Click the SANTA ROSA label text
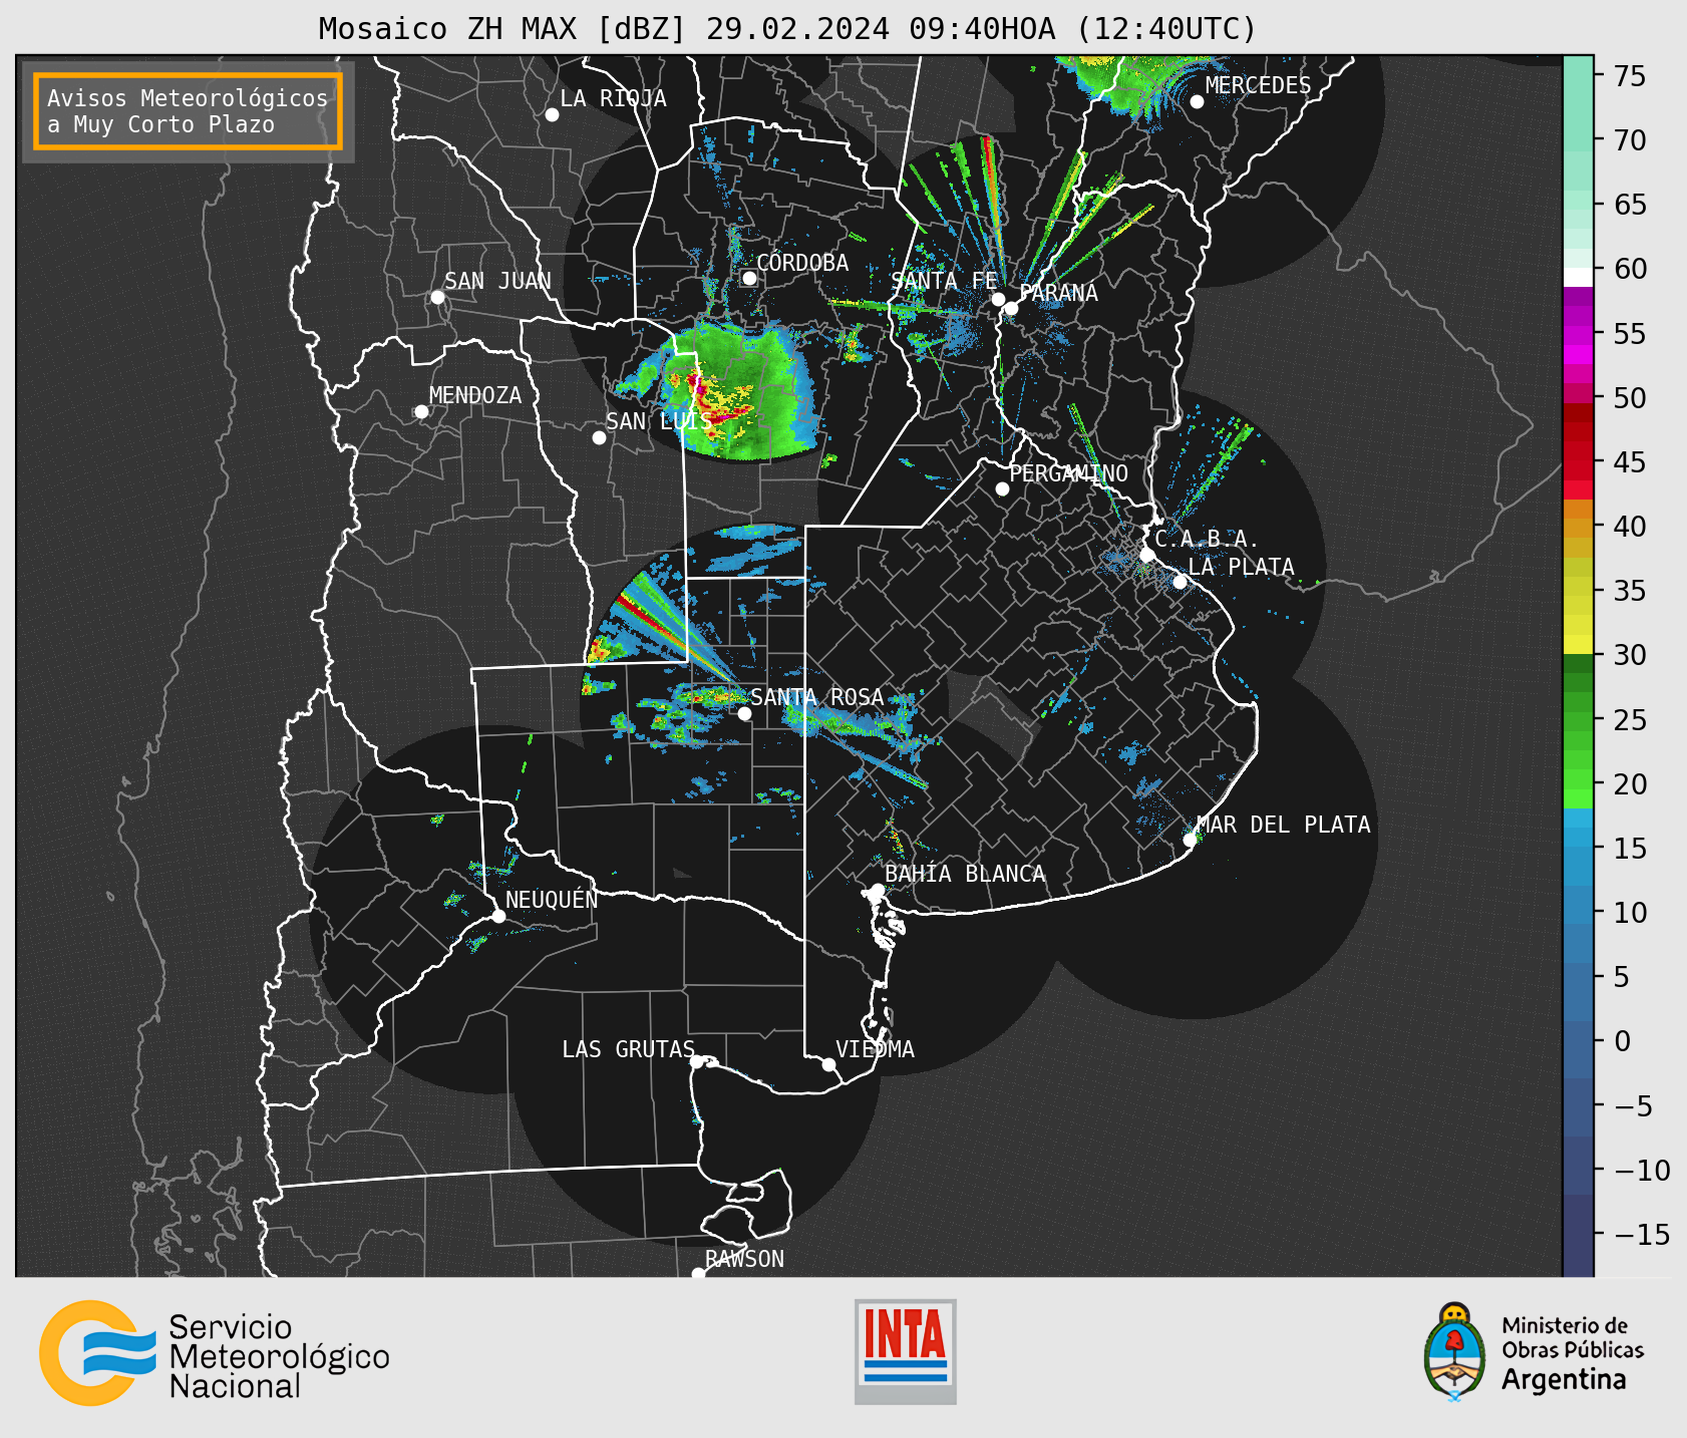This screenshot has width=1687, height=1438. pyautogui.click(x=817, y=697)
